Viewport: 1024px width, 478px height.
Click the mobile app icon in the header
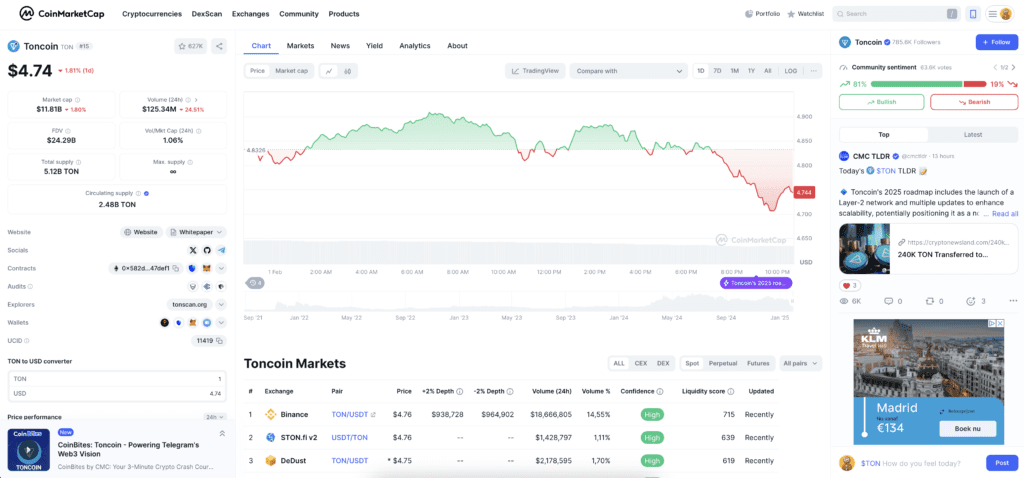(973, 14)
